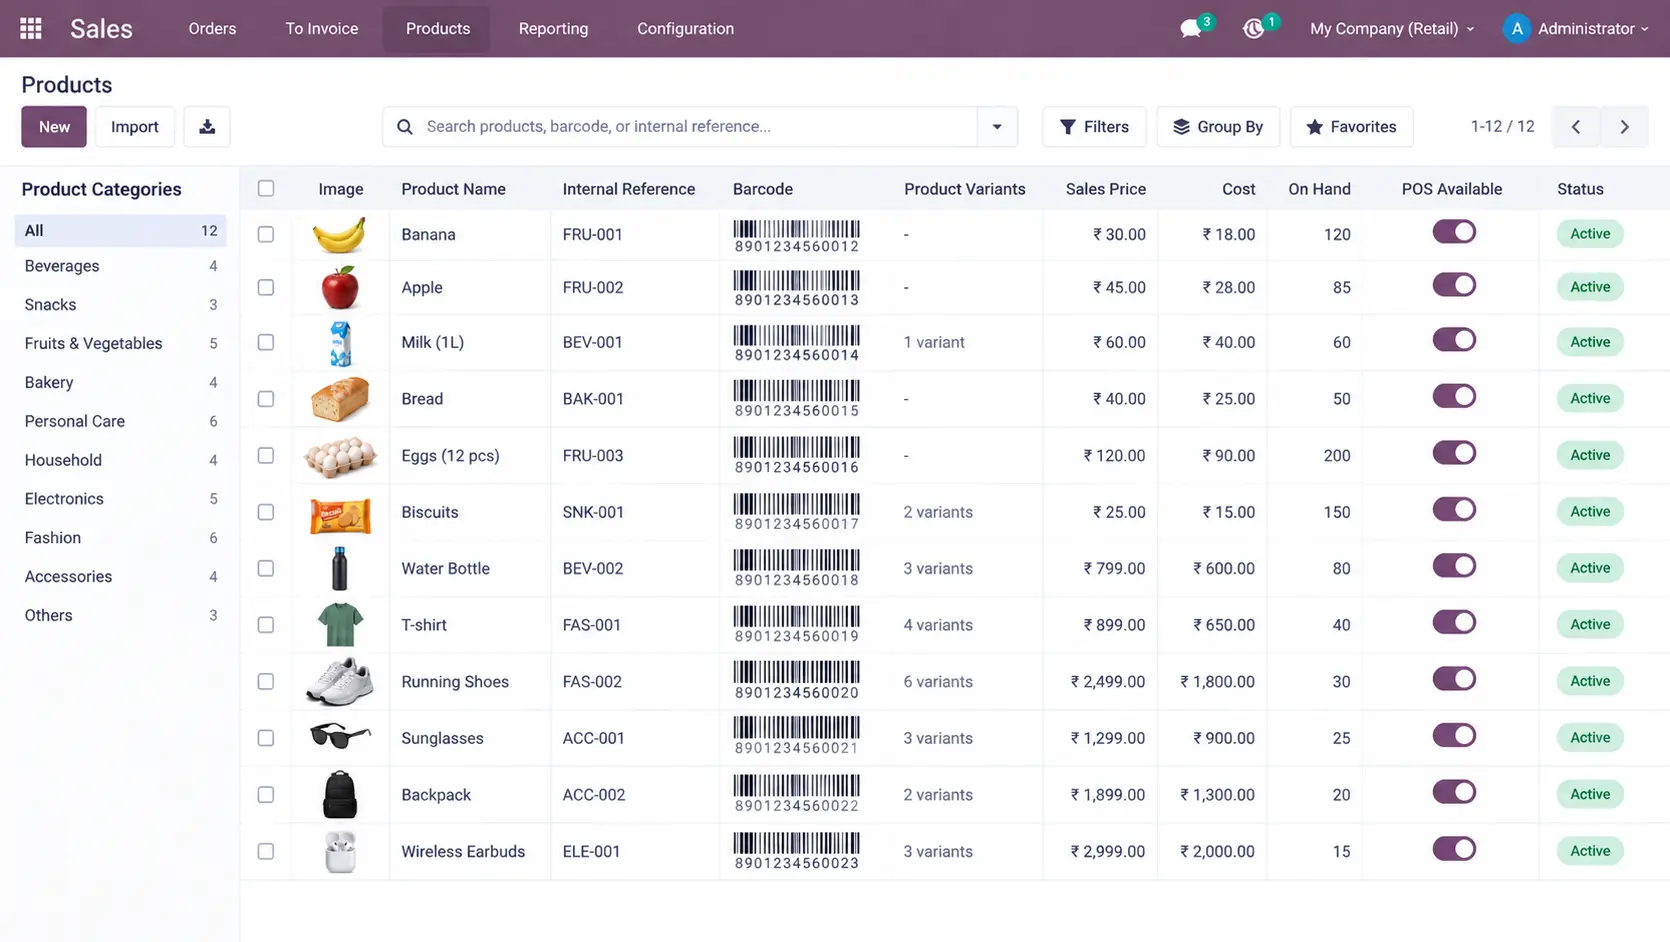Toggle POS Available for Eggs (12 pcs)

click(1454, 453)
